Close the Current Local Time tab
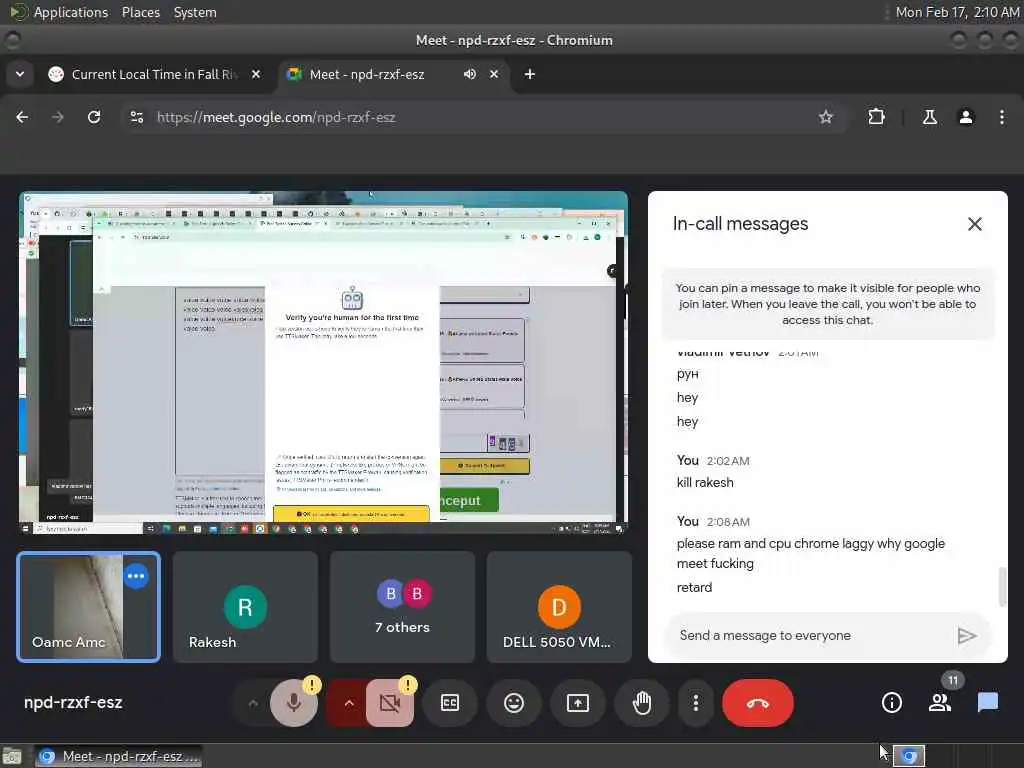Image resolution: width=1024 pixels, height=768 pixels. 256,74
